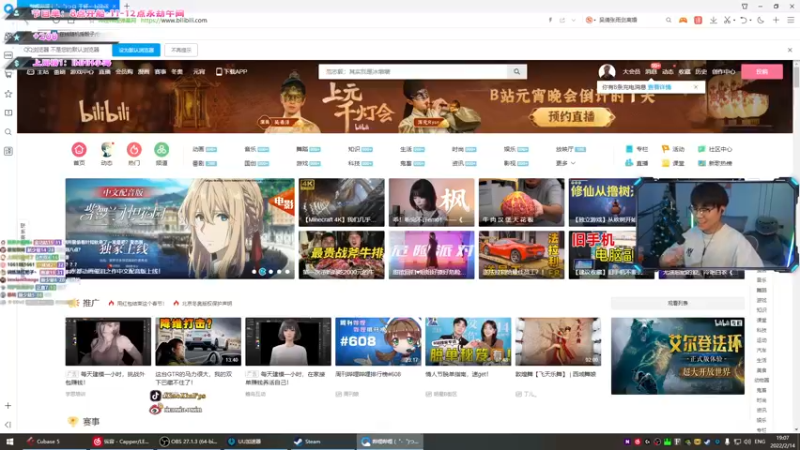The image size is (800, 450).
Task: Open the 社区中心 community icon
Action: (x=702, y=149)
